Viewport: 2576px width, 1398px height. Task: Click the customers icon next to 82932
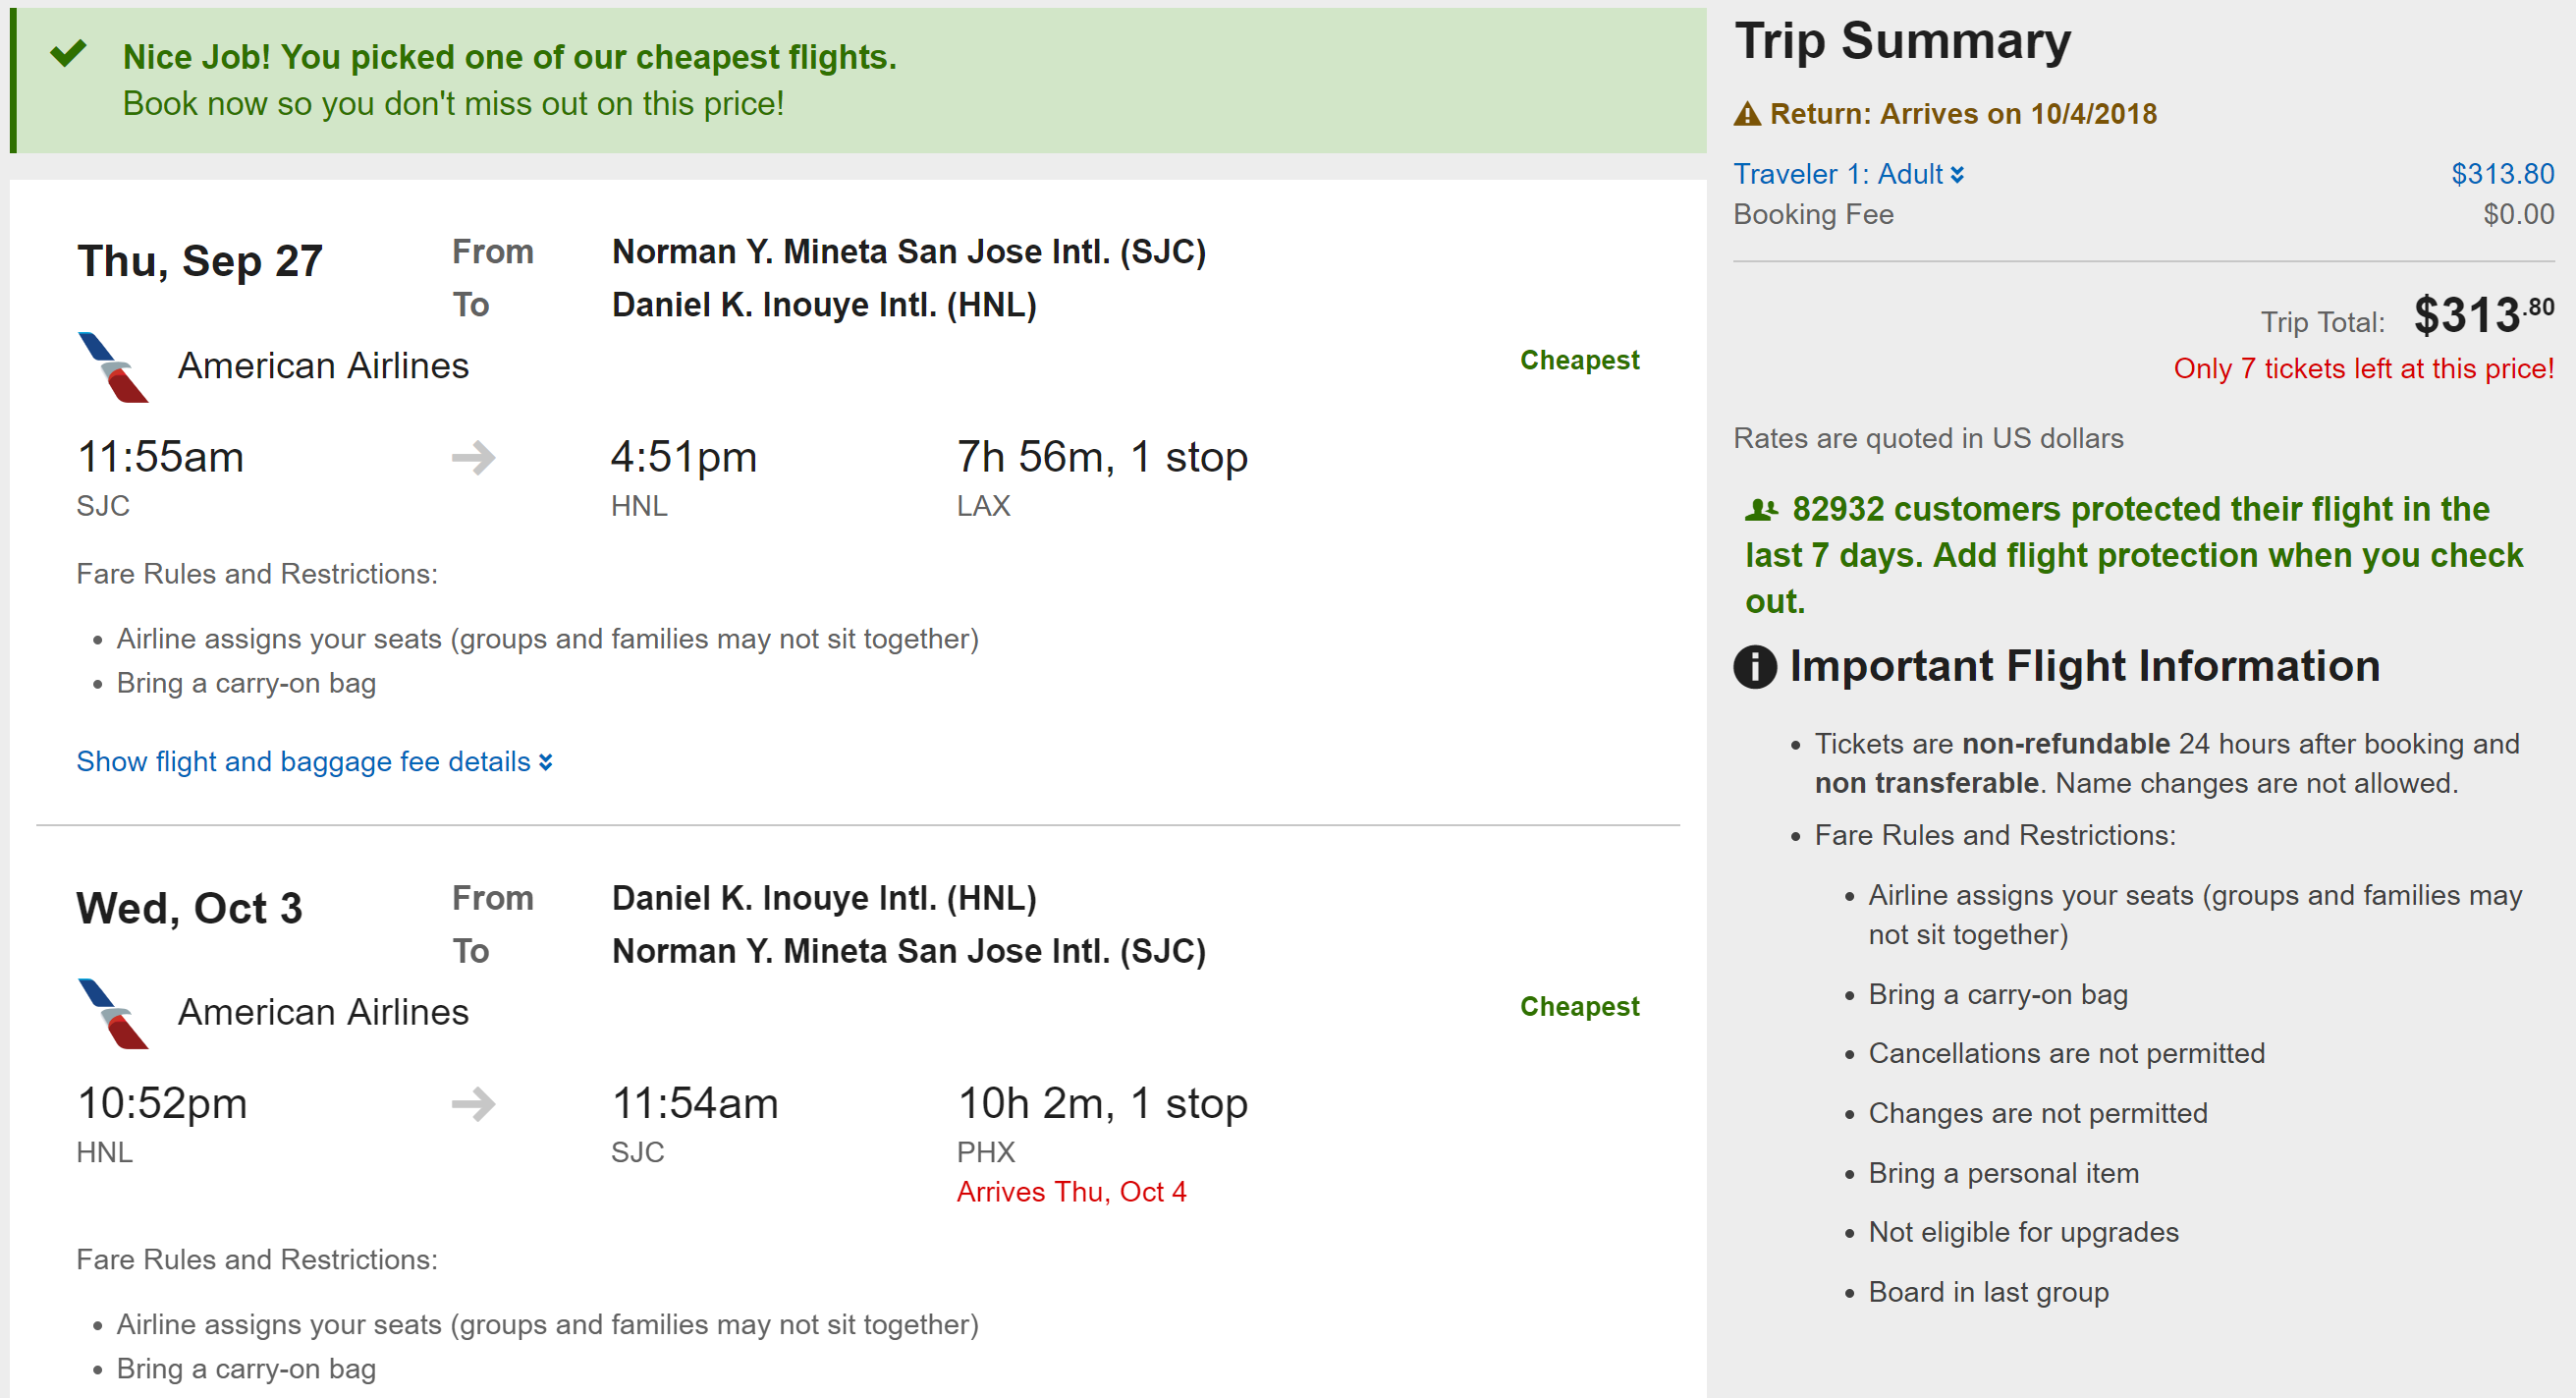1761,510
